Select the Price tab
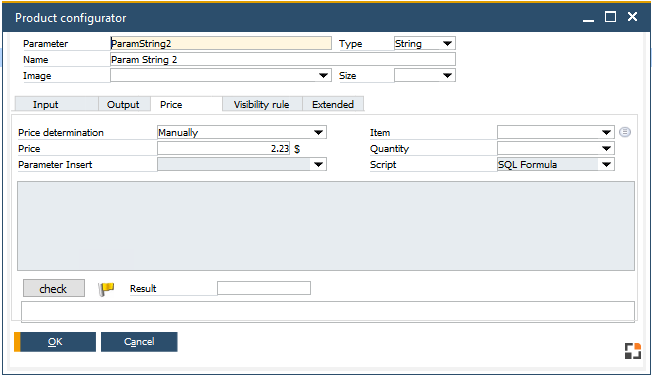 [186, 104]
